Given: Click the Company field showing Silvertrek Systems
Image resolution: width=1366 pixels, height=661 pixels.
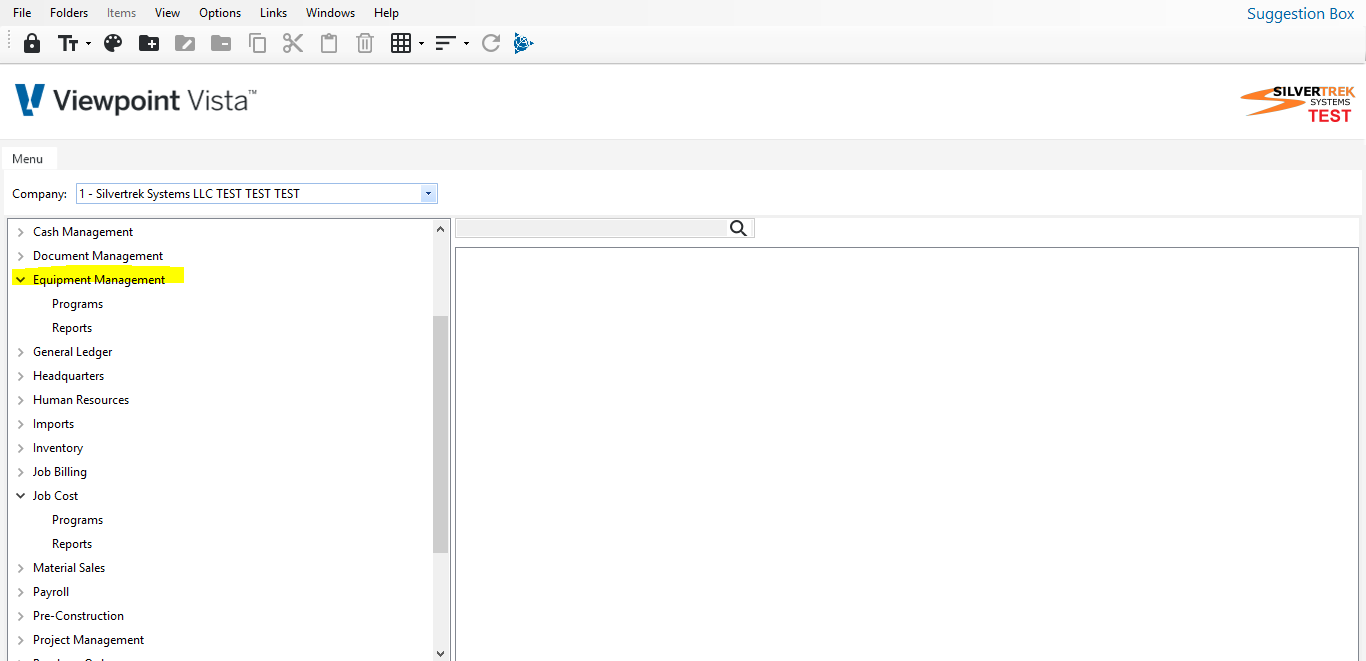Looking at the screenshot, I should coord(249,194).
